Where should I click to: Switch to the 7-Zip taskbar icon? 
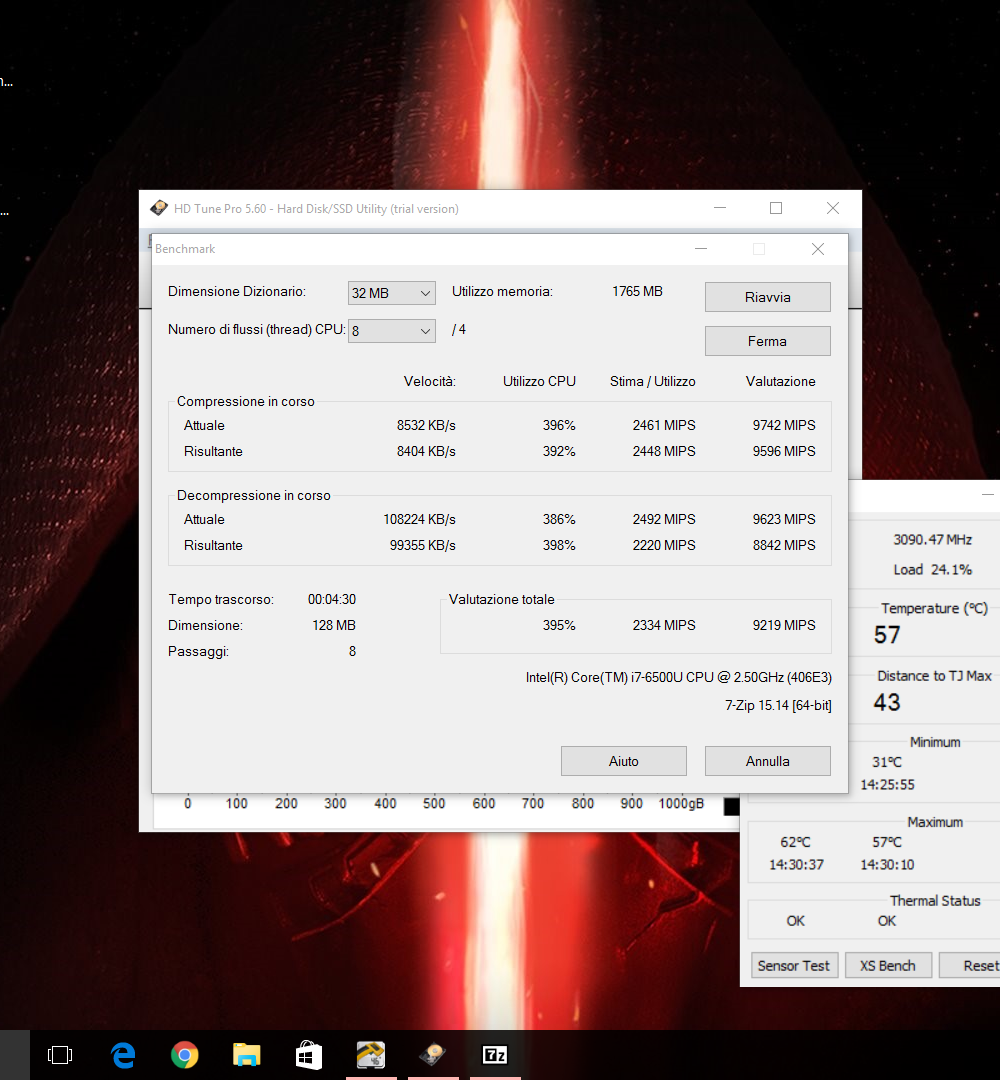point(494,1055)
